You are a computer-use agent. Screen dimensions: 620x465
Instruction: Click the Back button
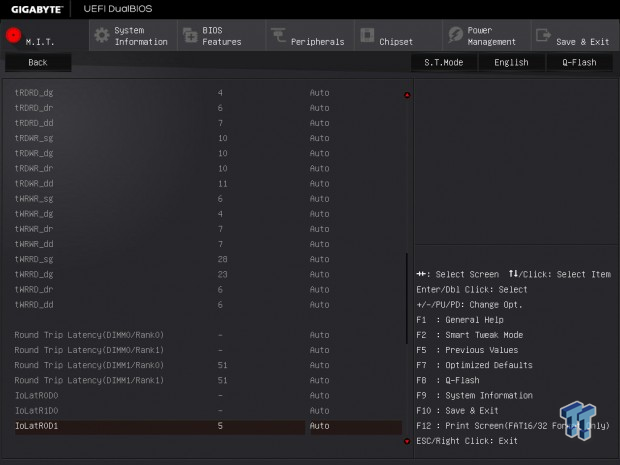[x=38, y=62]
